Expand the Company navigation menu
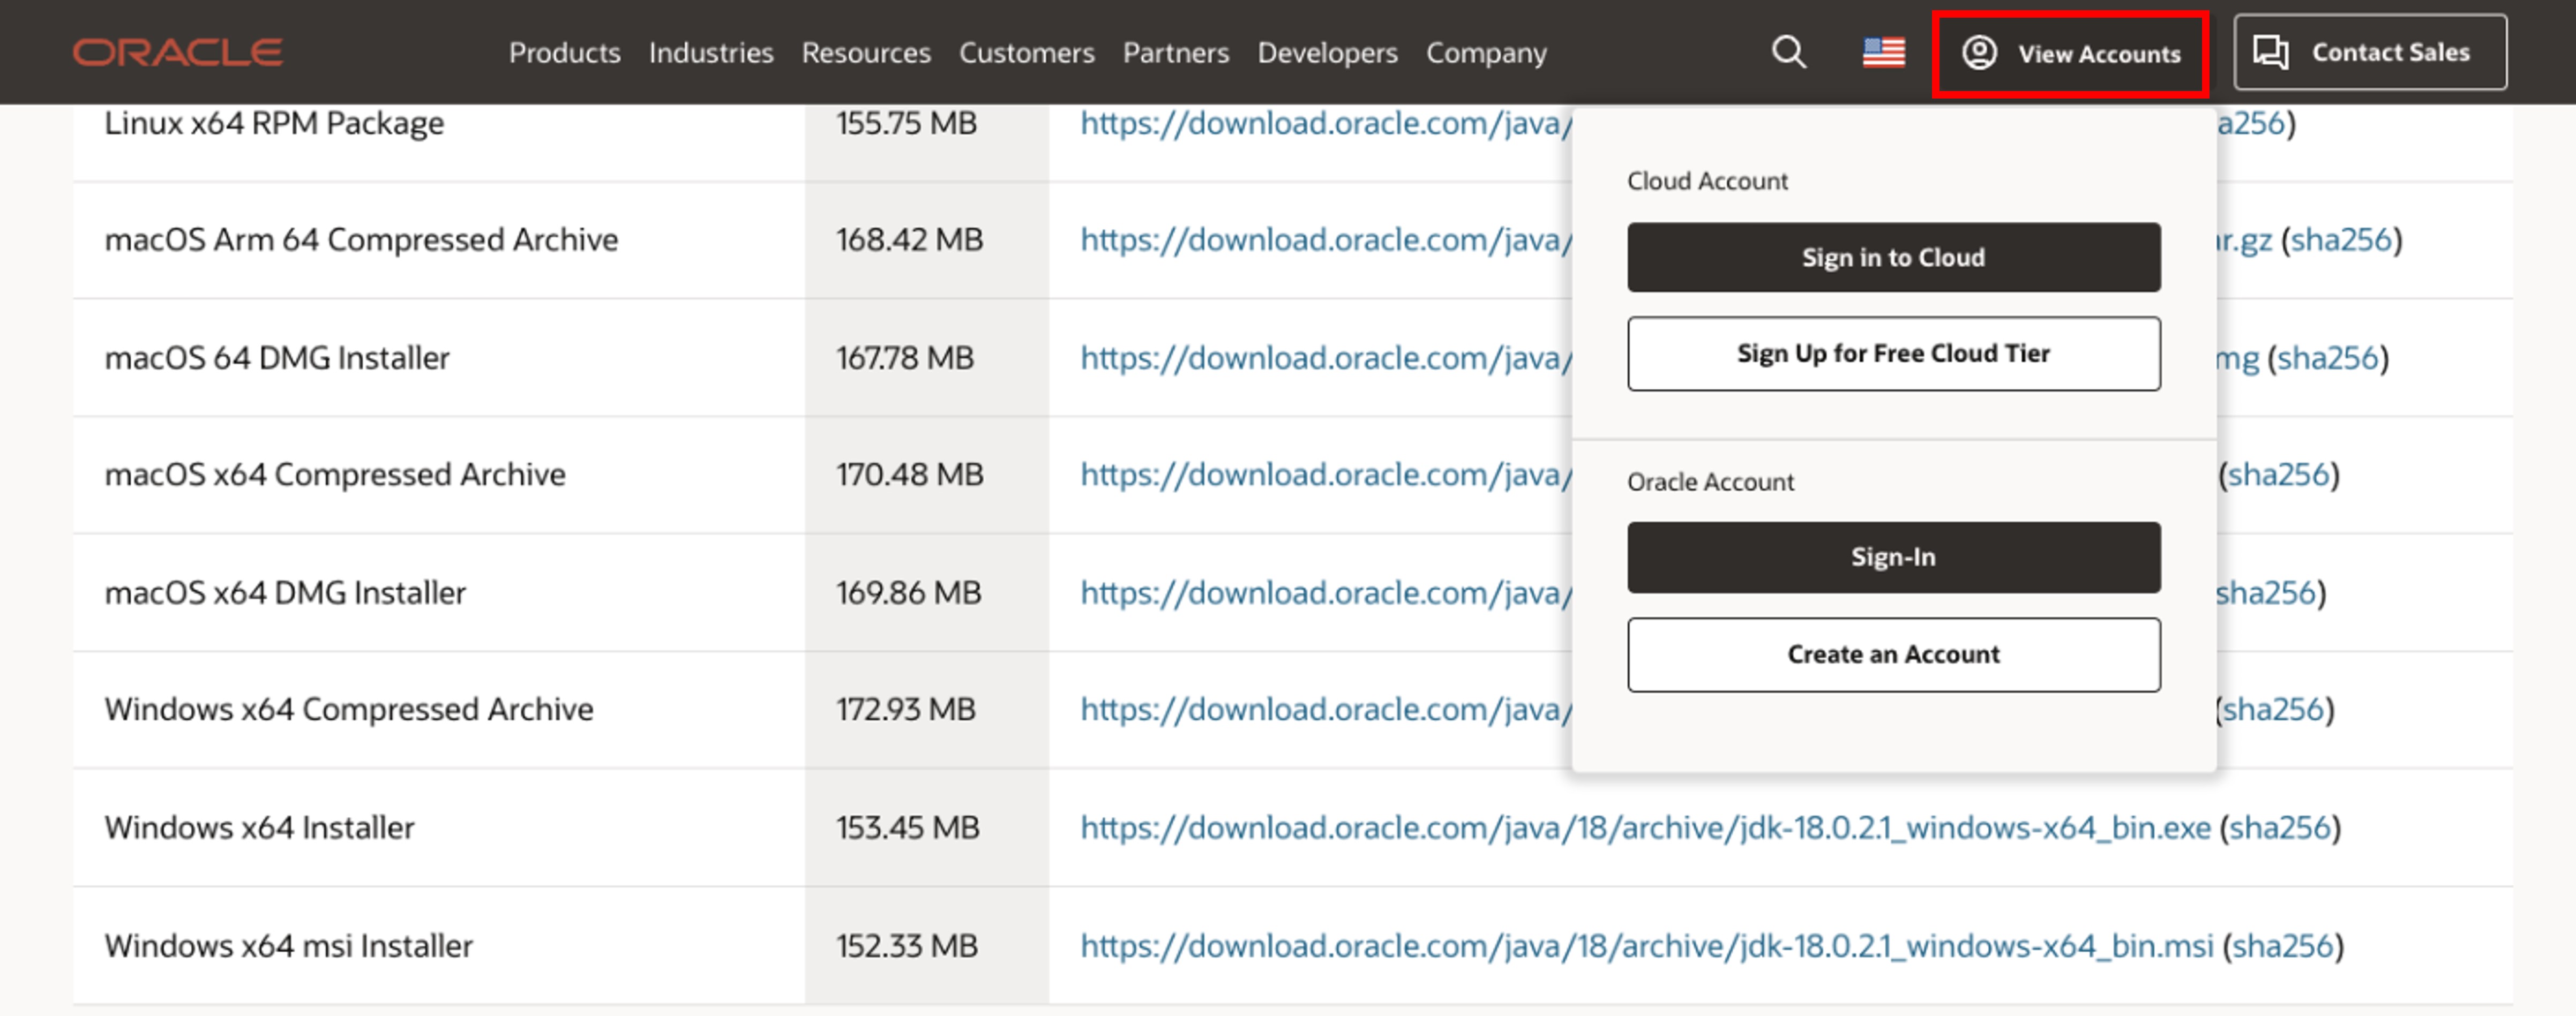 tap(1485, 52)
